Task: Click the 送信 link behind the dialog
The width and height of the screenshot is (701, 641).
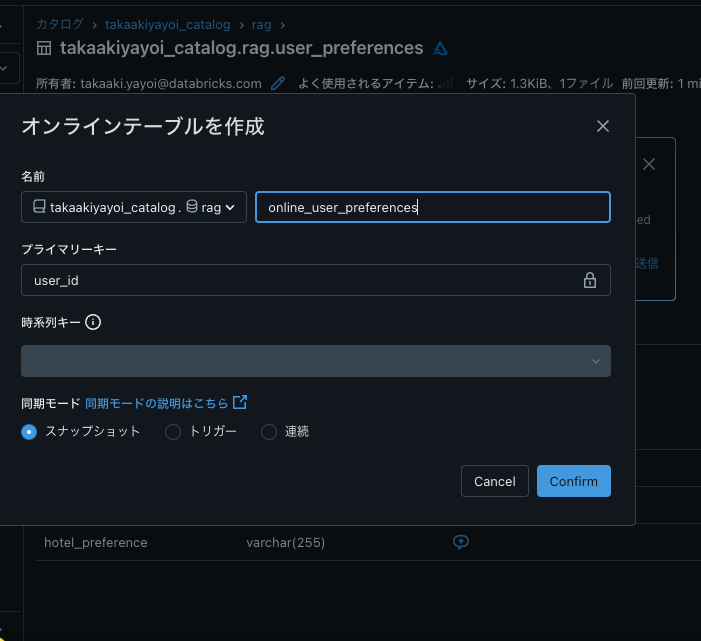Action: [646, 263]
